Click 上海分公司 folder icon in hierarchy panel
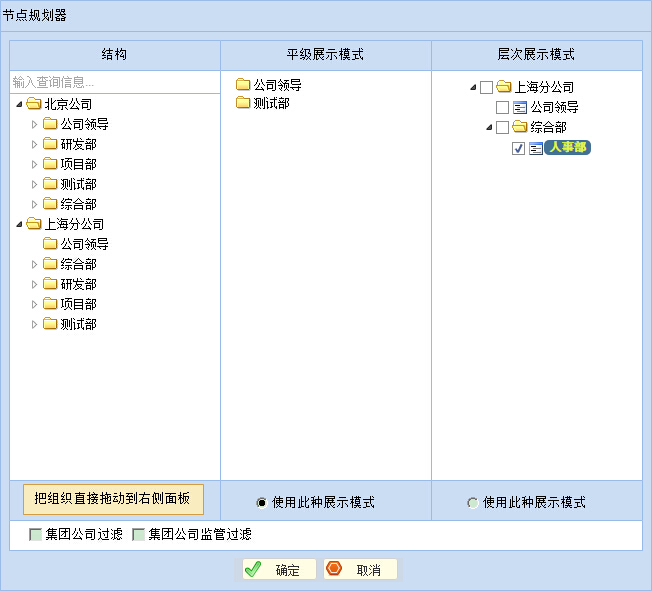The width and height of the screenshot is (652, 591). coord(504,87)
